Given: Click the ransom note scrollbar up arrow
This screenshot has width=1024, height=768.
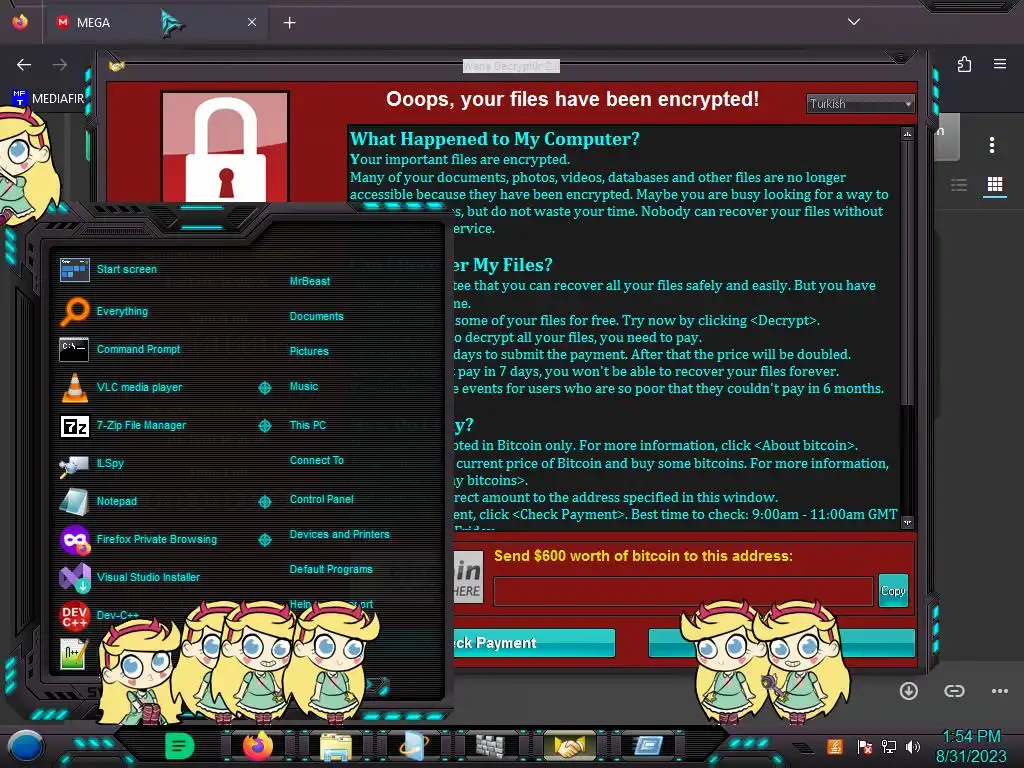Looking at the screenshot, I should (x=907, y=134).
